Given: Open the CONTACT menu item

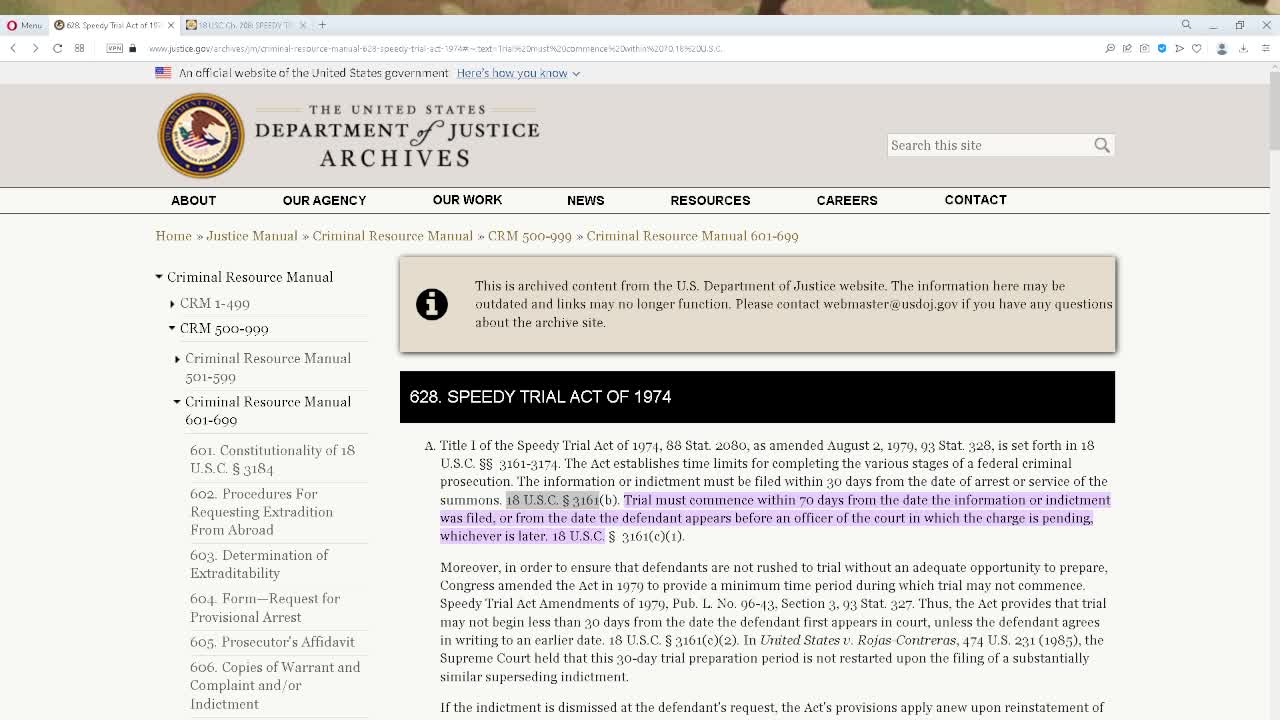Looking at the screenshot, I should (975, 200).
